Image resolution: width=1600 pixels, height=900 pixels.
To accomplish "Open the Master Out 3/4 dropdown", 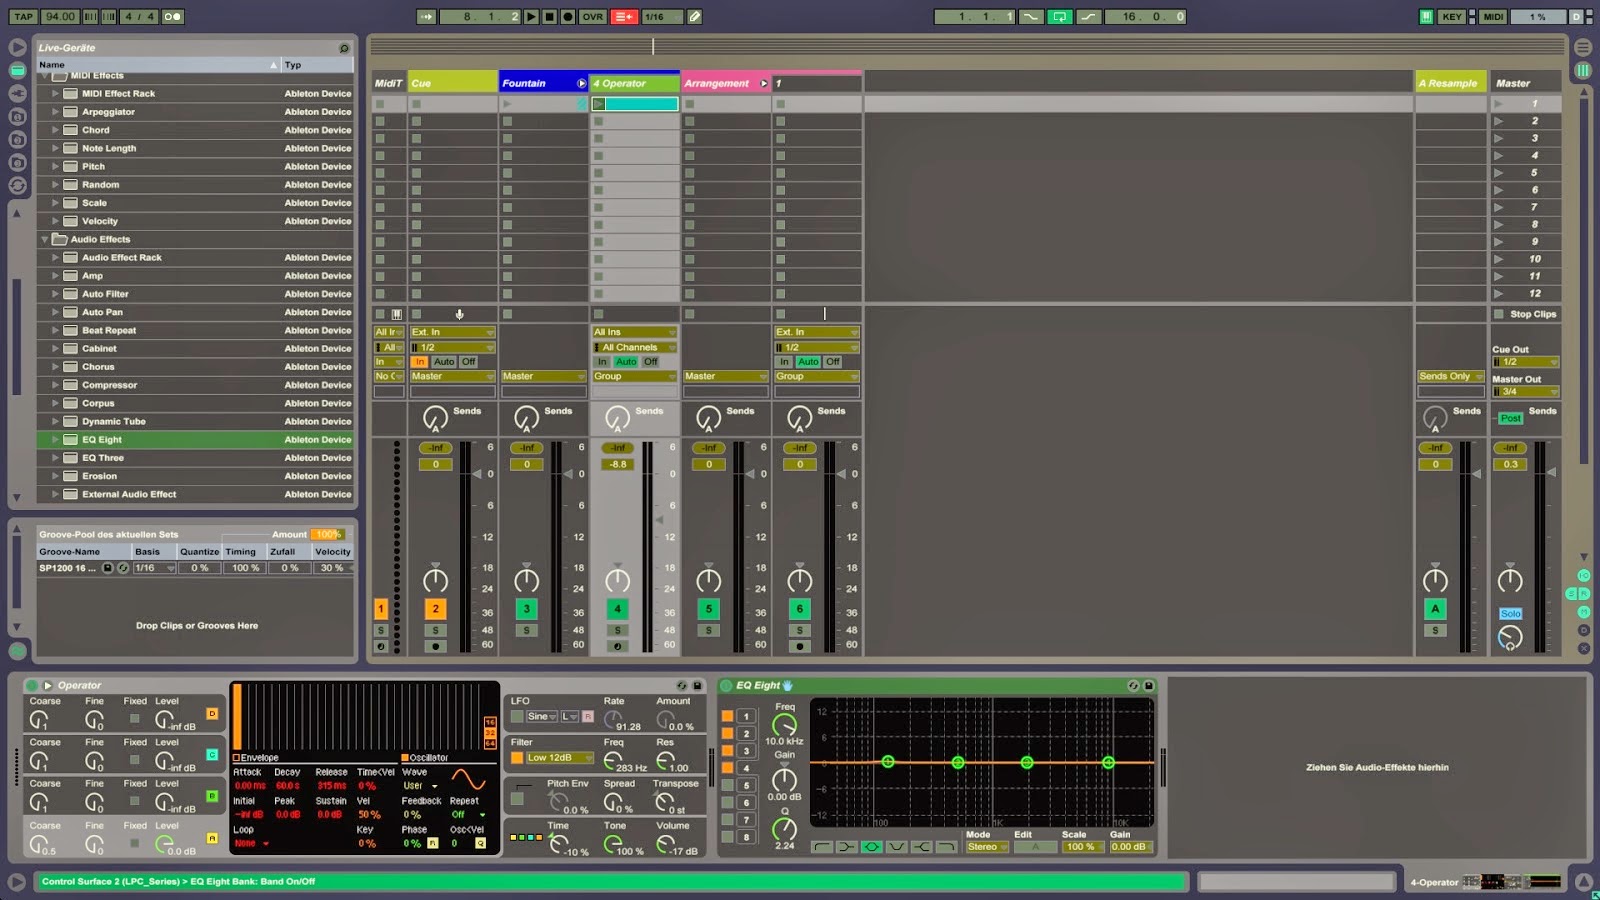I will point(1525,391).
